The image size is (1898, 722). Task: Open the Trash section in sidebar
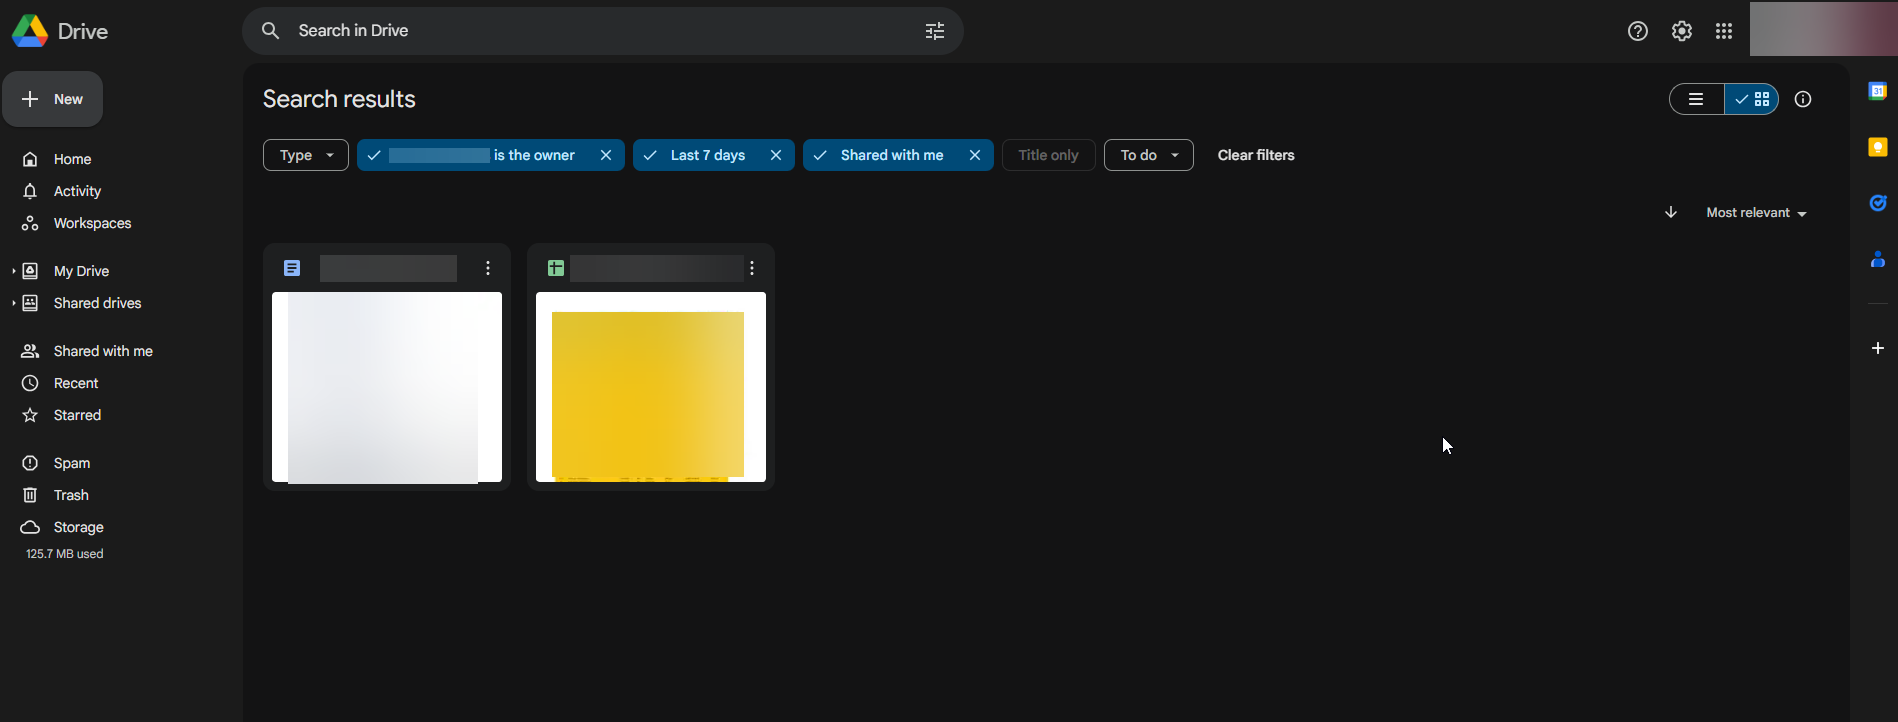71,495
